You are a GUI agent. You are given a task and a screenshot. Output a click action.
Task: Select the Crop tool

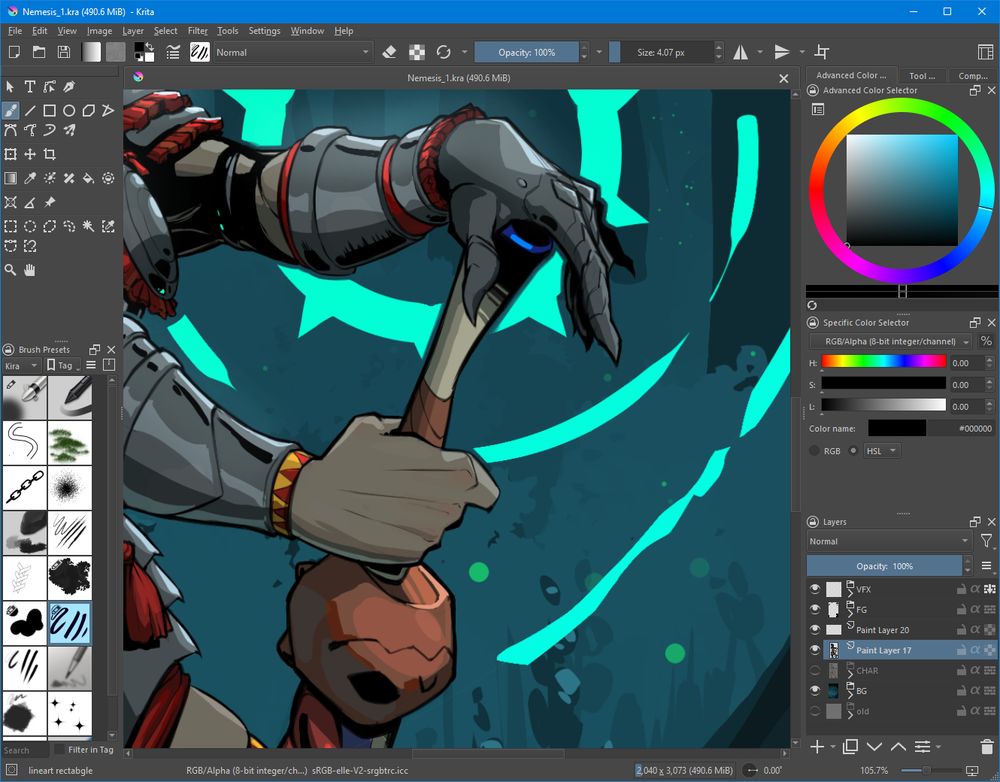[x=49, y=155]
